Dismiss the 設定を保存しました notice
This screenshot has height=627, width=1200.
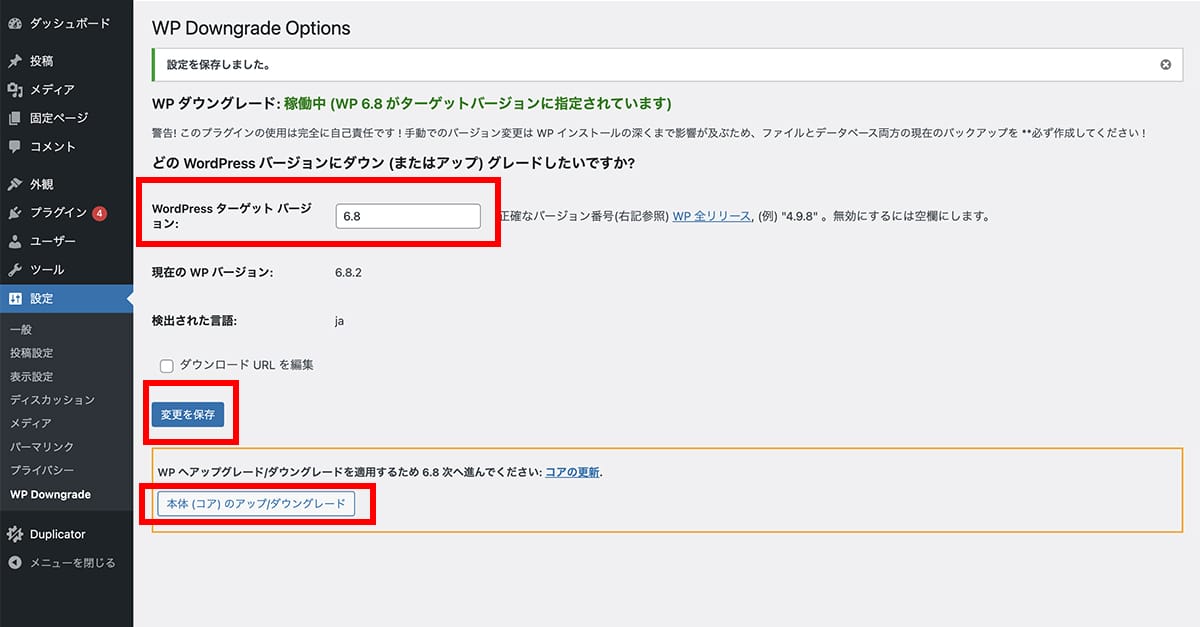tap(1165, 64)
